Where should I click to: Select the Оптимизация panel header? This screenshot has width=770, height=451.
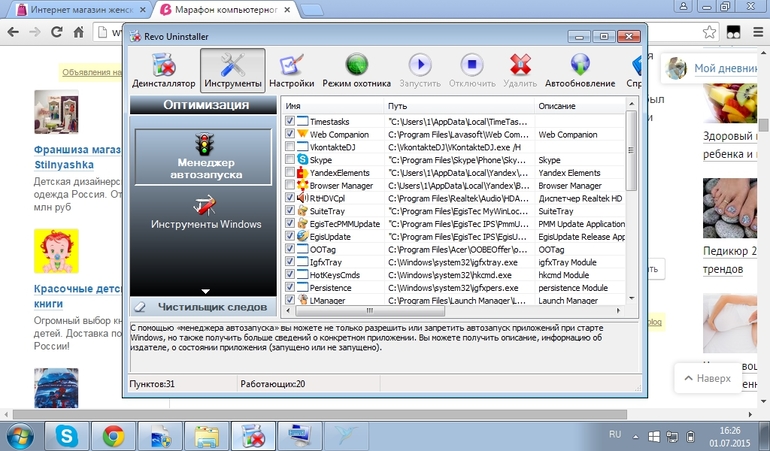click(x=203, y=105)
